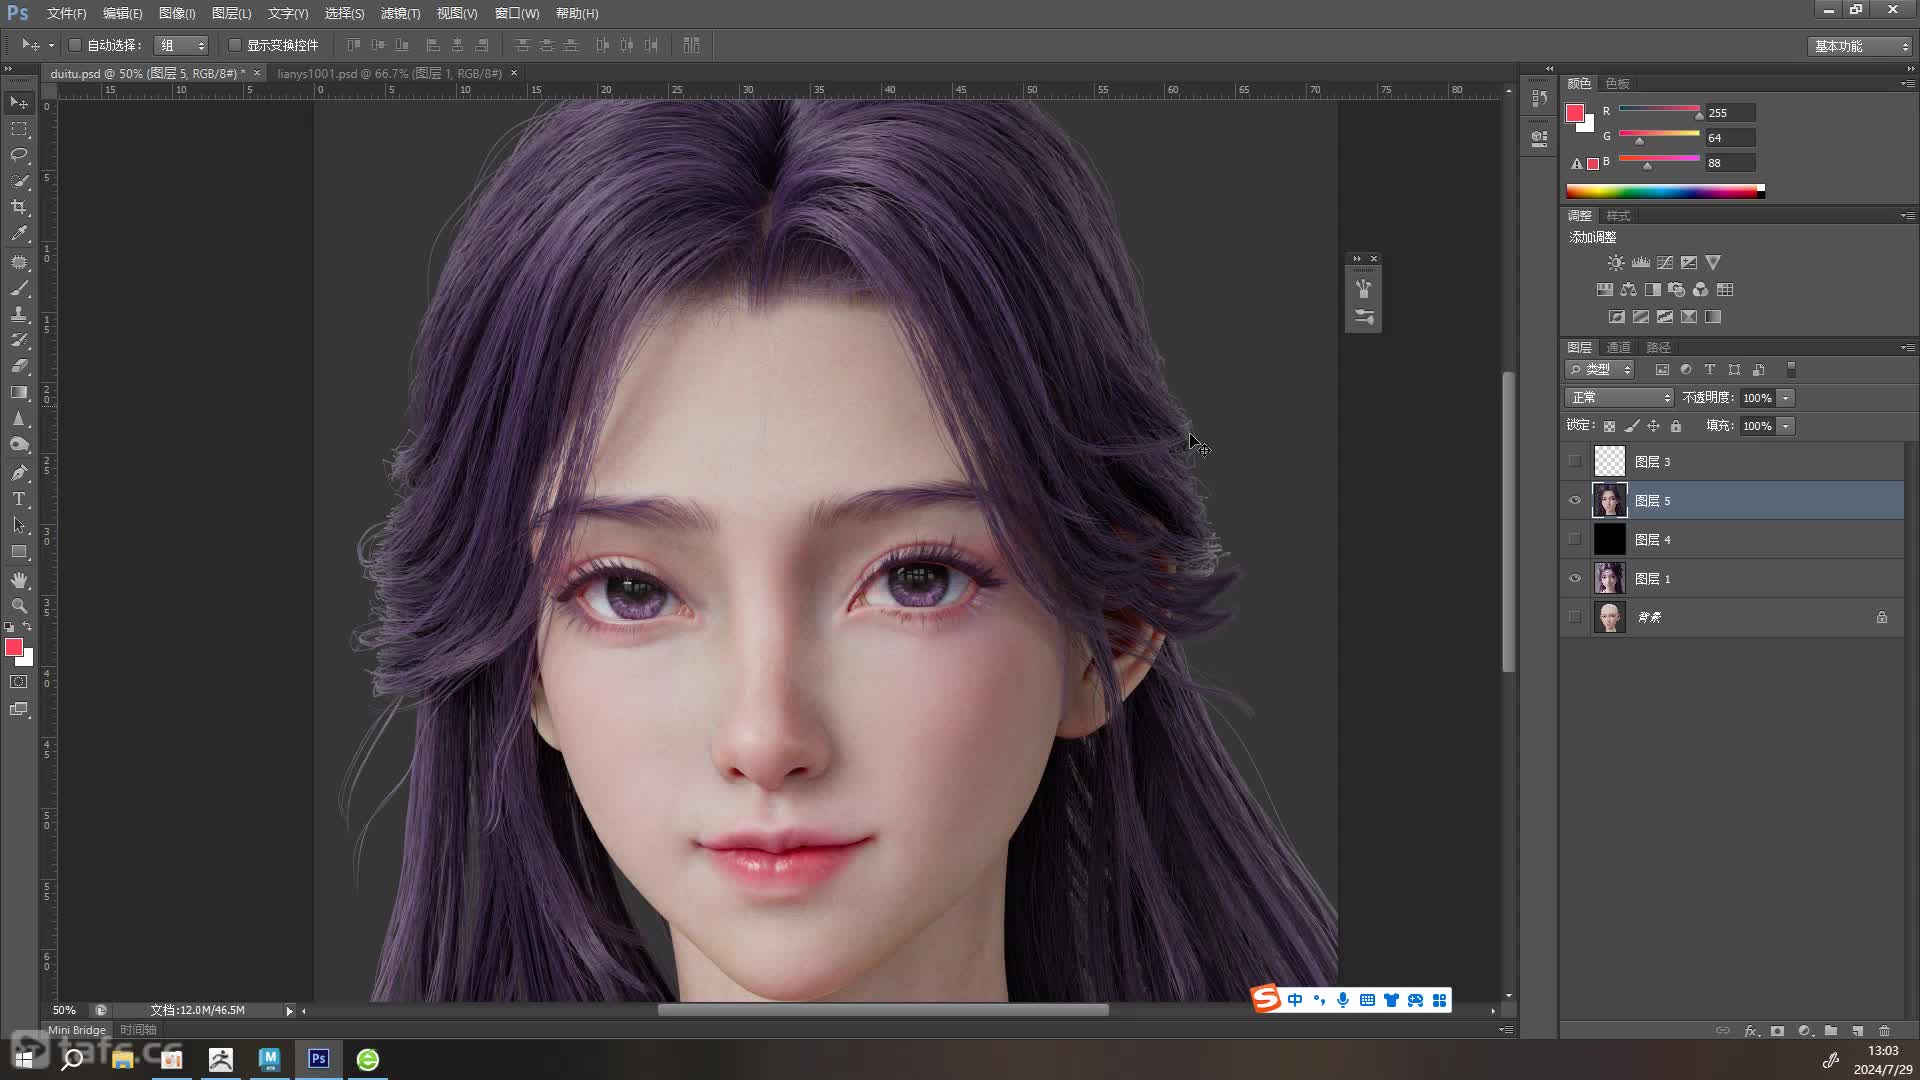Select the Clone Stamp tool
The image size is (1920, 1080).
[19, 314]
